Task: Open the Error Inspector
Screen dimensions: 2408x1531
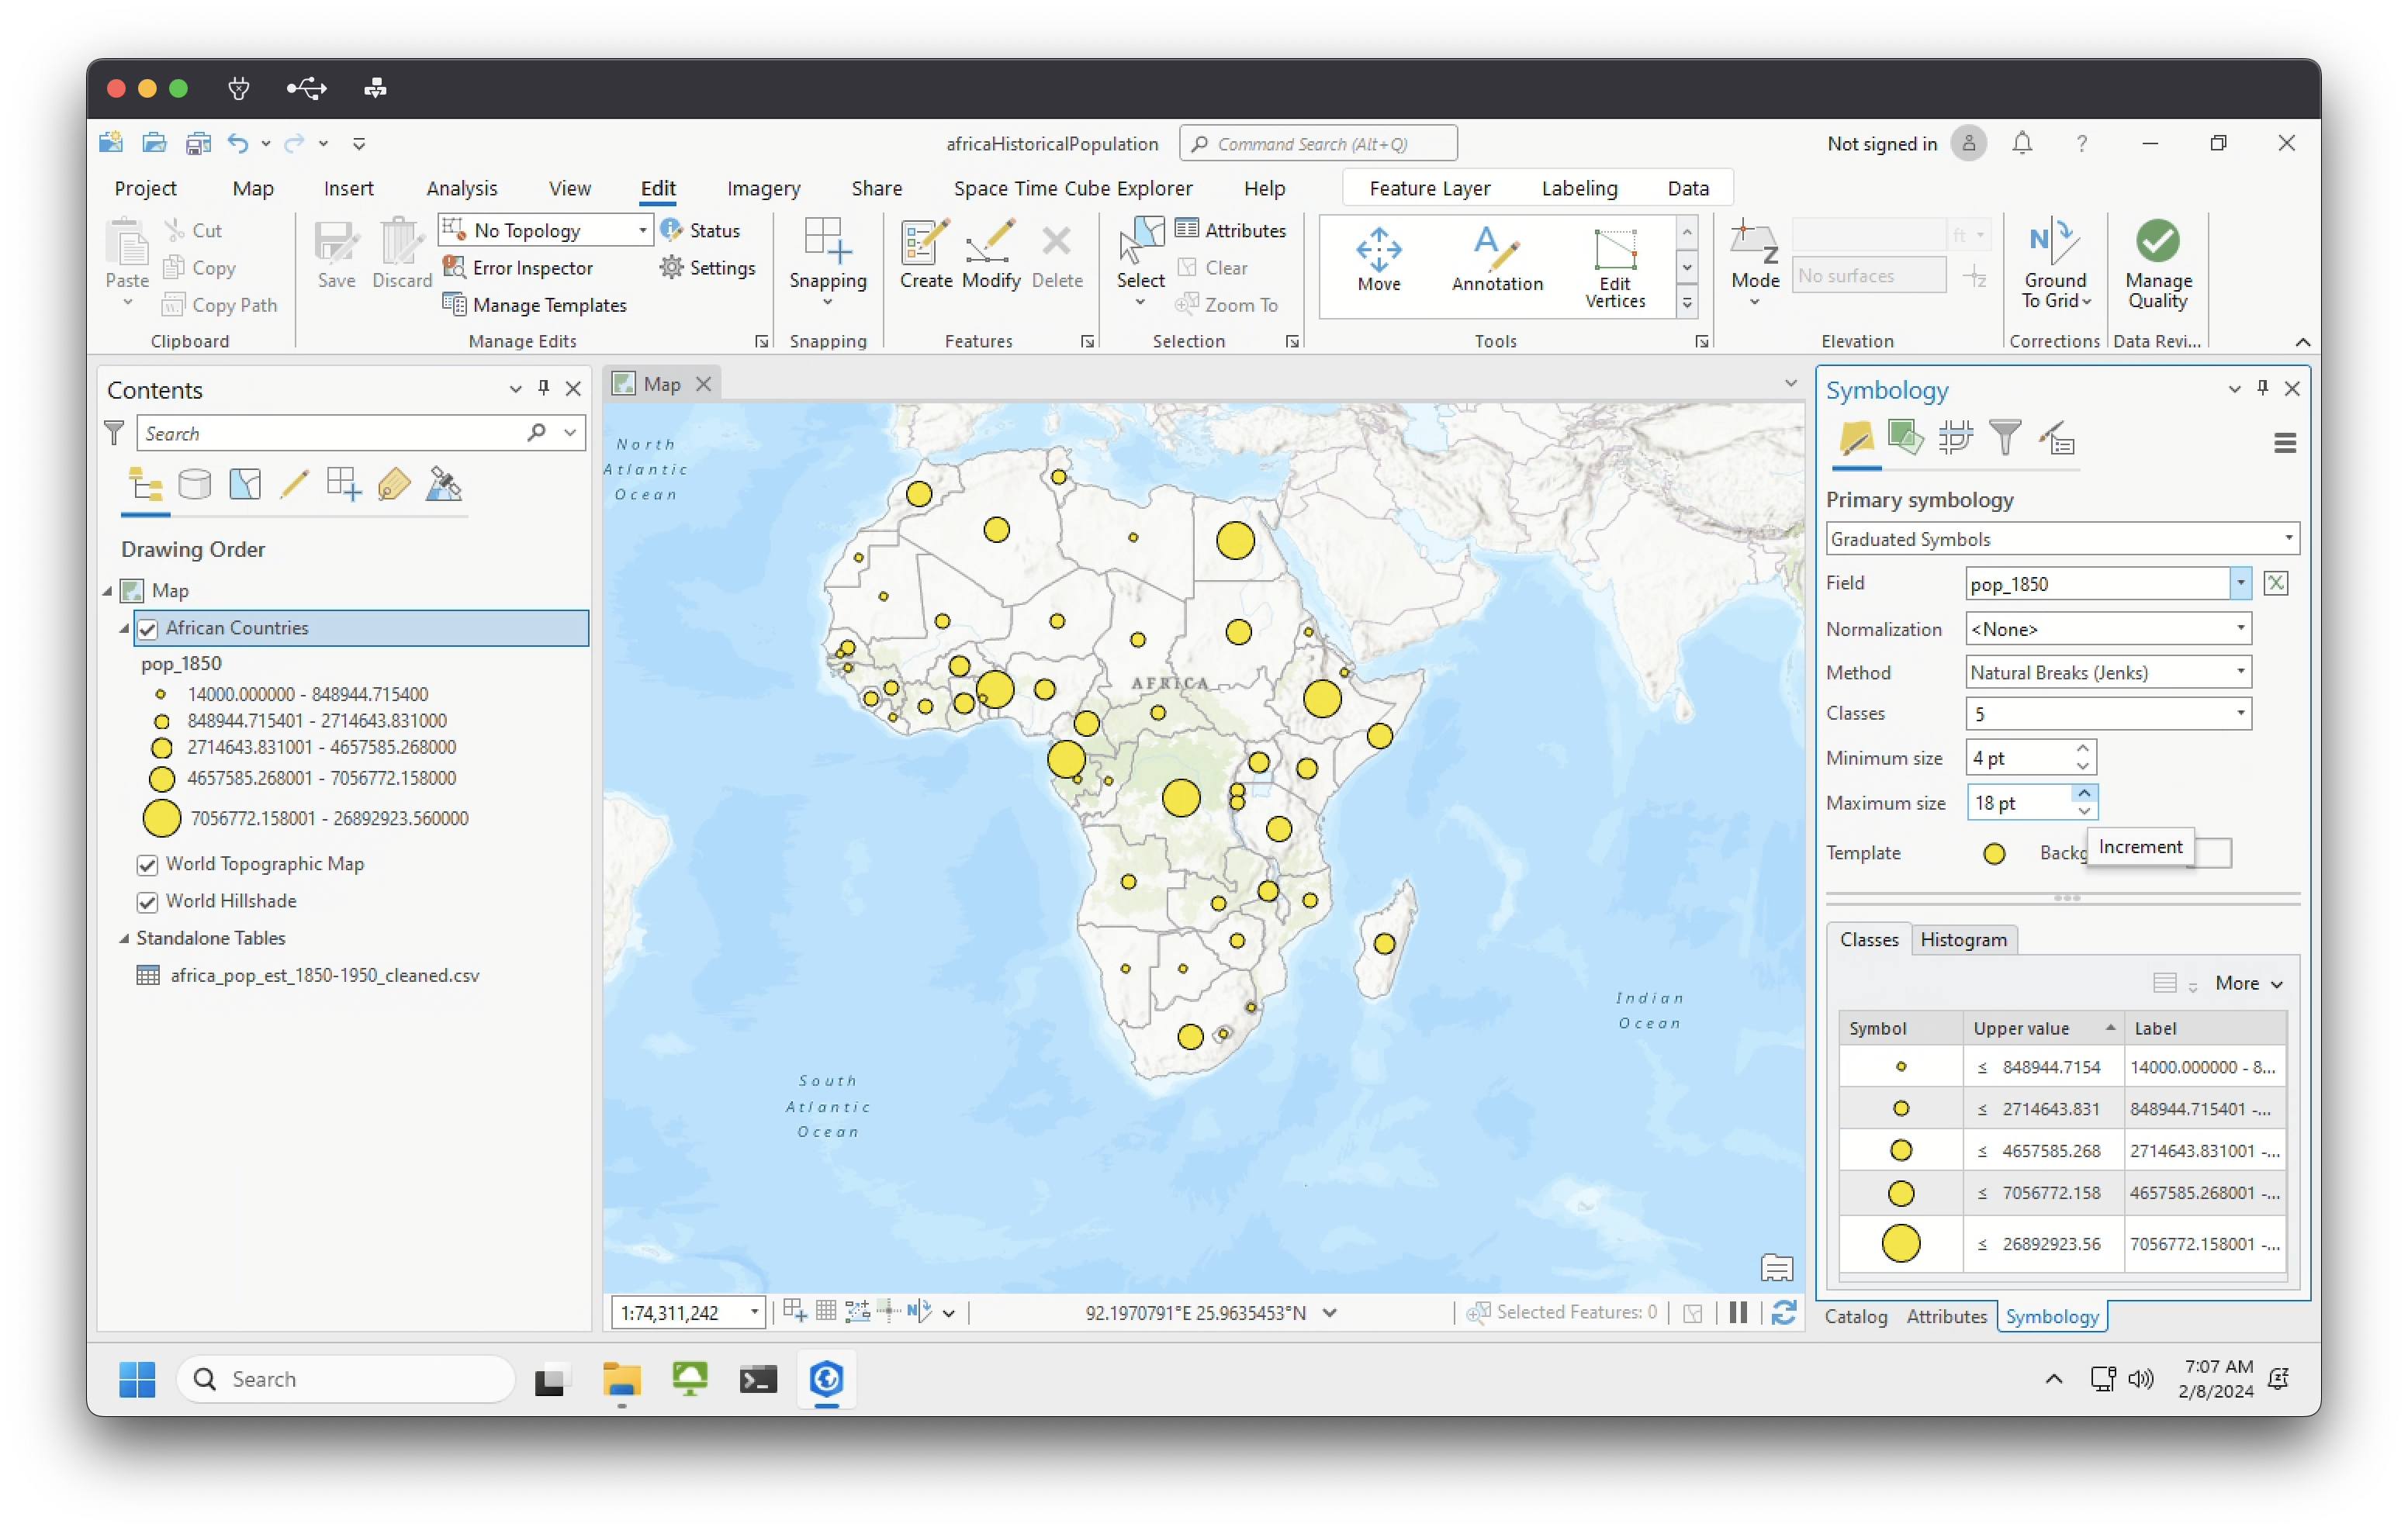Action: tap(531, 268)
